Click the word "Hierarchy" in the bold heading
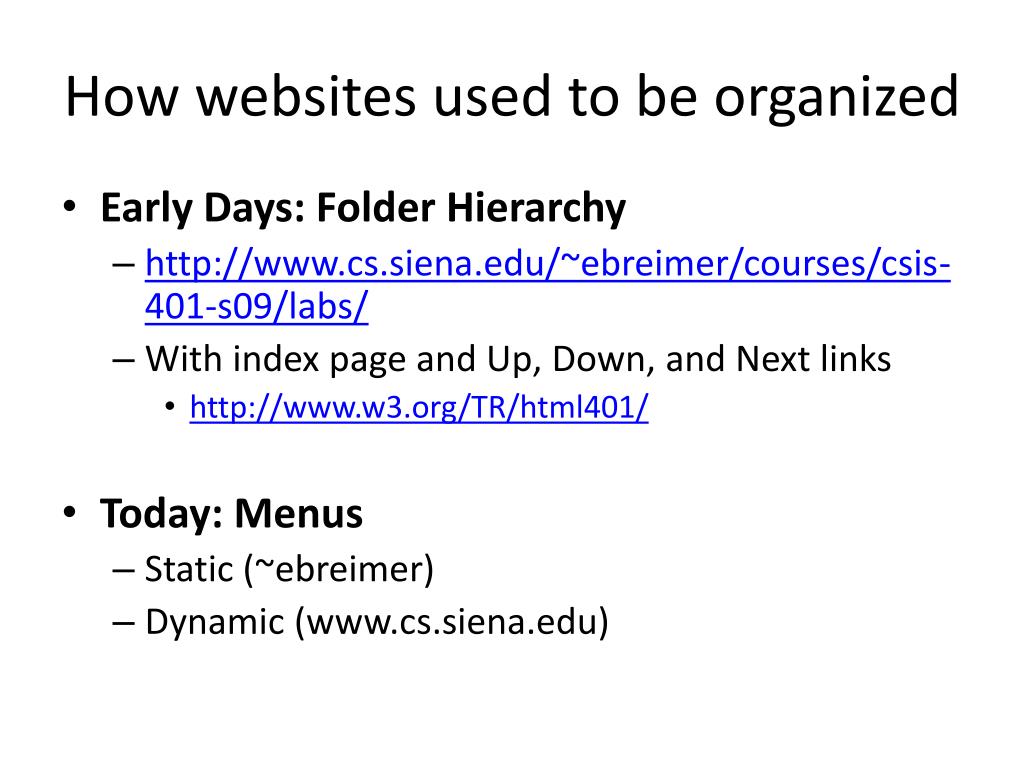The height and width of the screenshot is (768, 1024). (536, 209)
